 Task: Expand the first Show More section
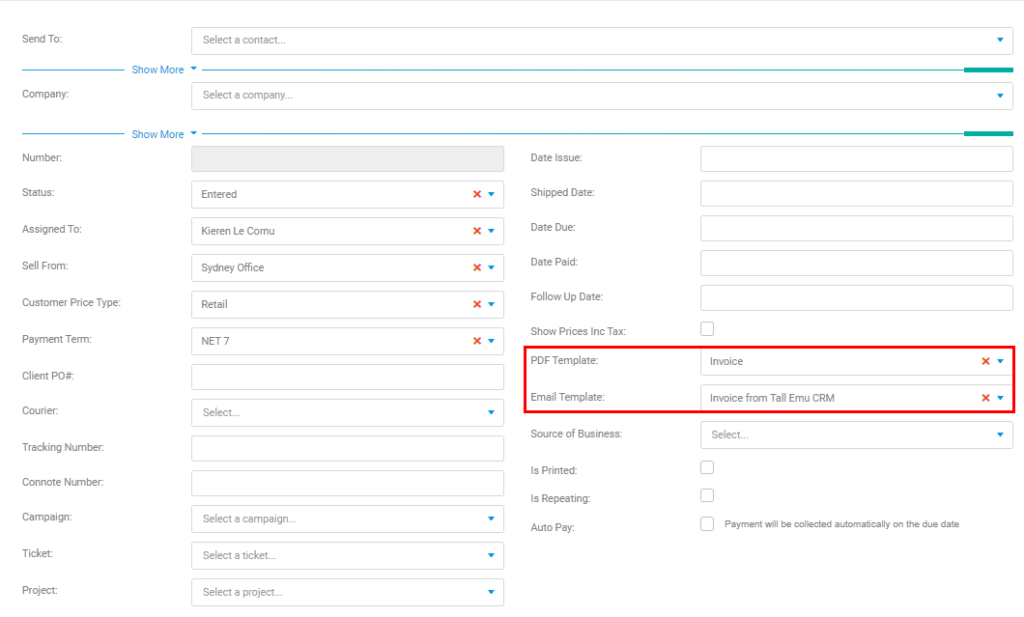tap(158, 69)
